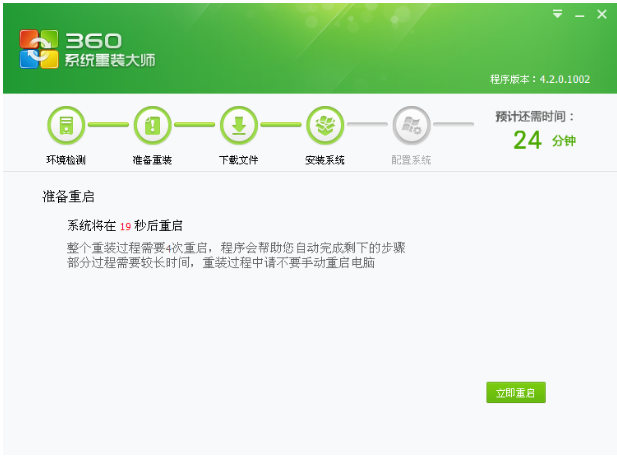
Task: Click the 环境检测 step icon
Action: pyautogui.click(x=66, y=125)
